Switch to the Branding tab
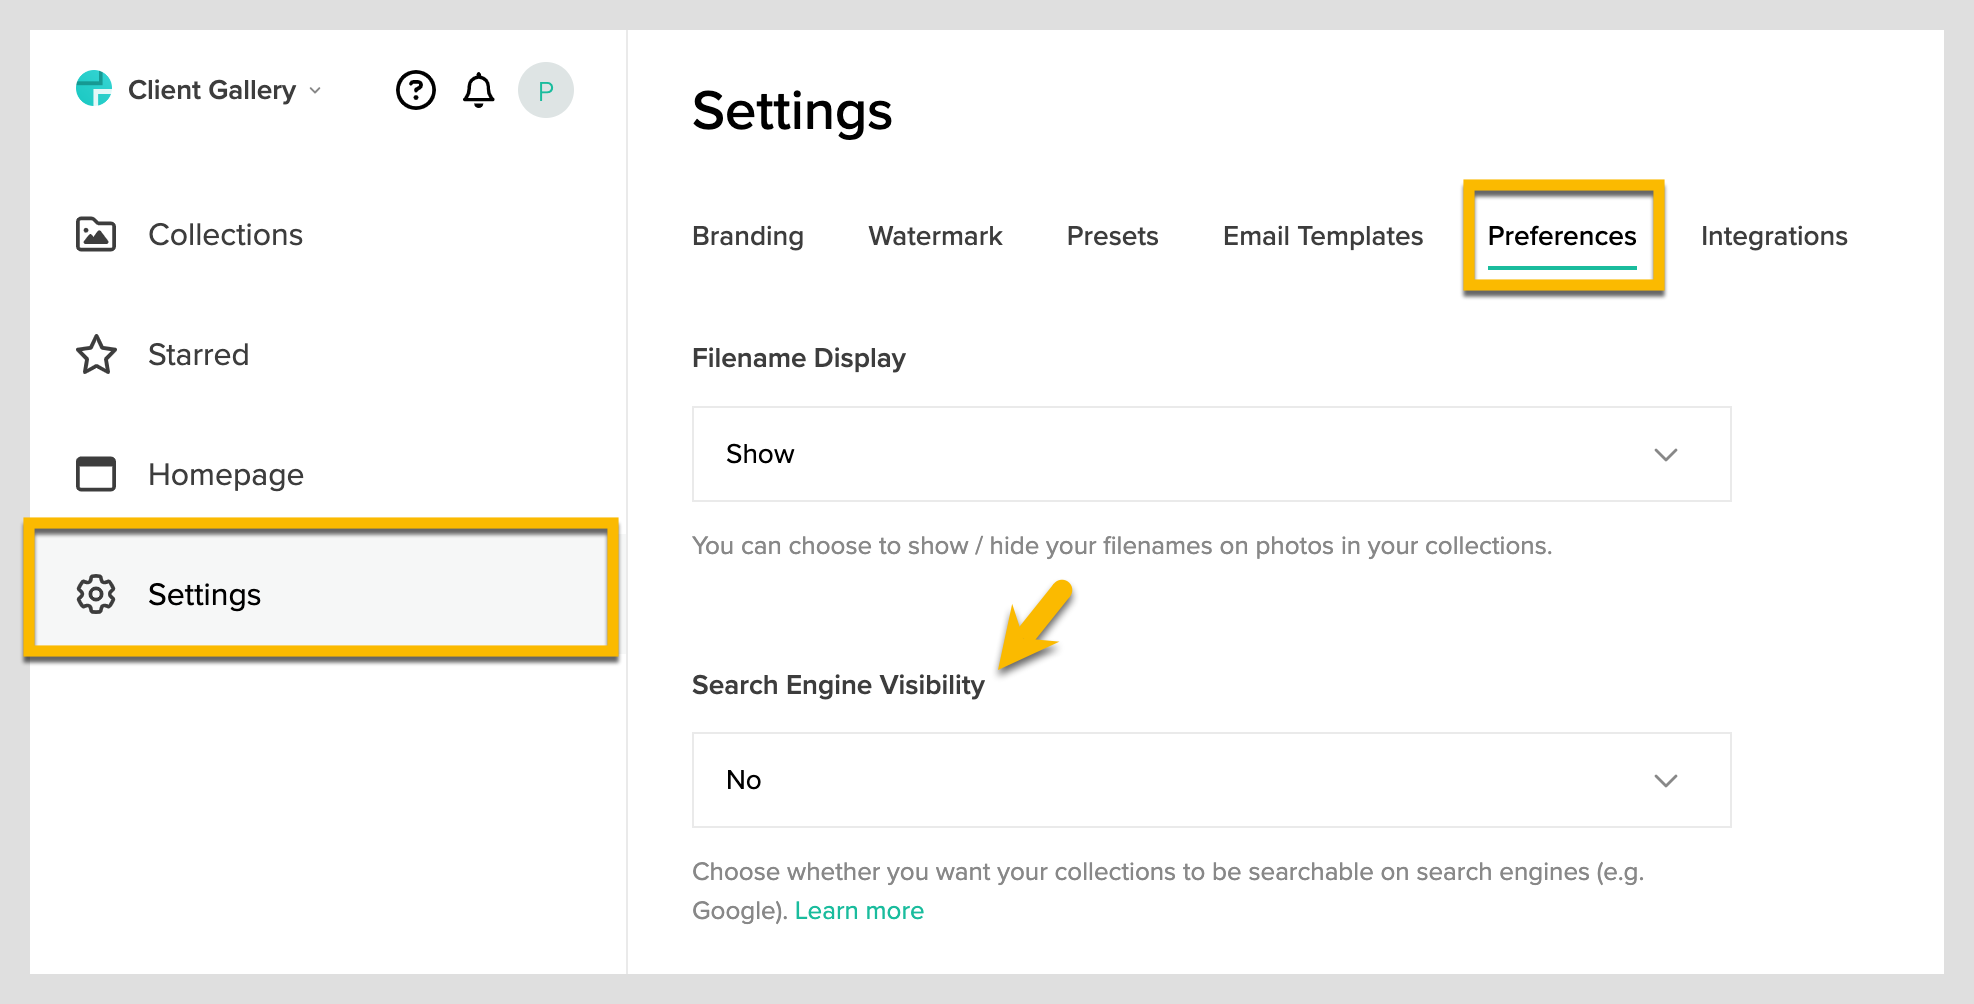Image resolution: width=1974 pixels, height=1004 pixels. coord(748,236)
